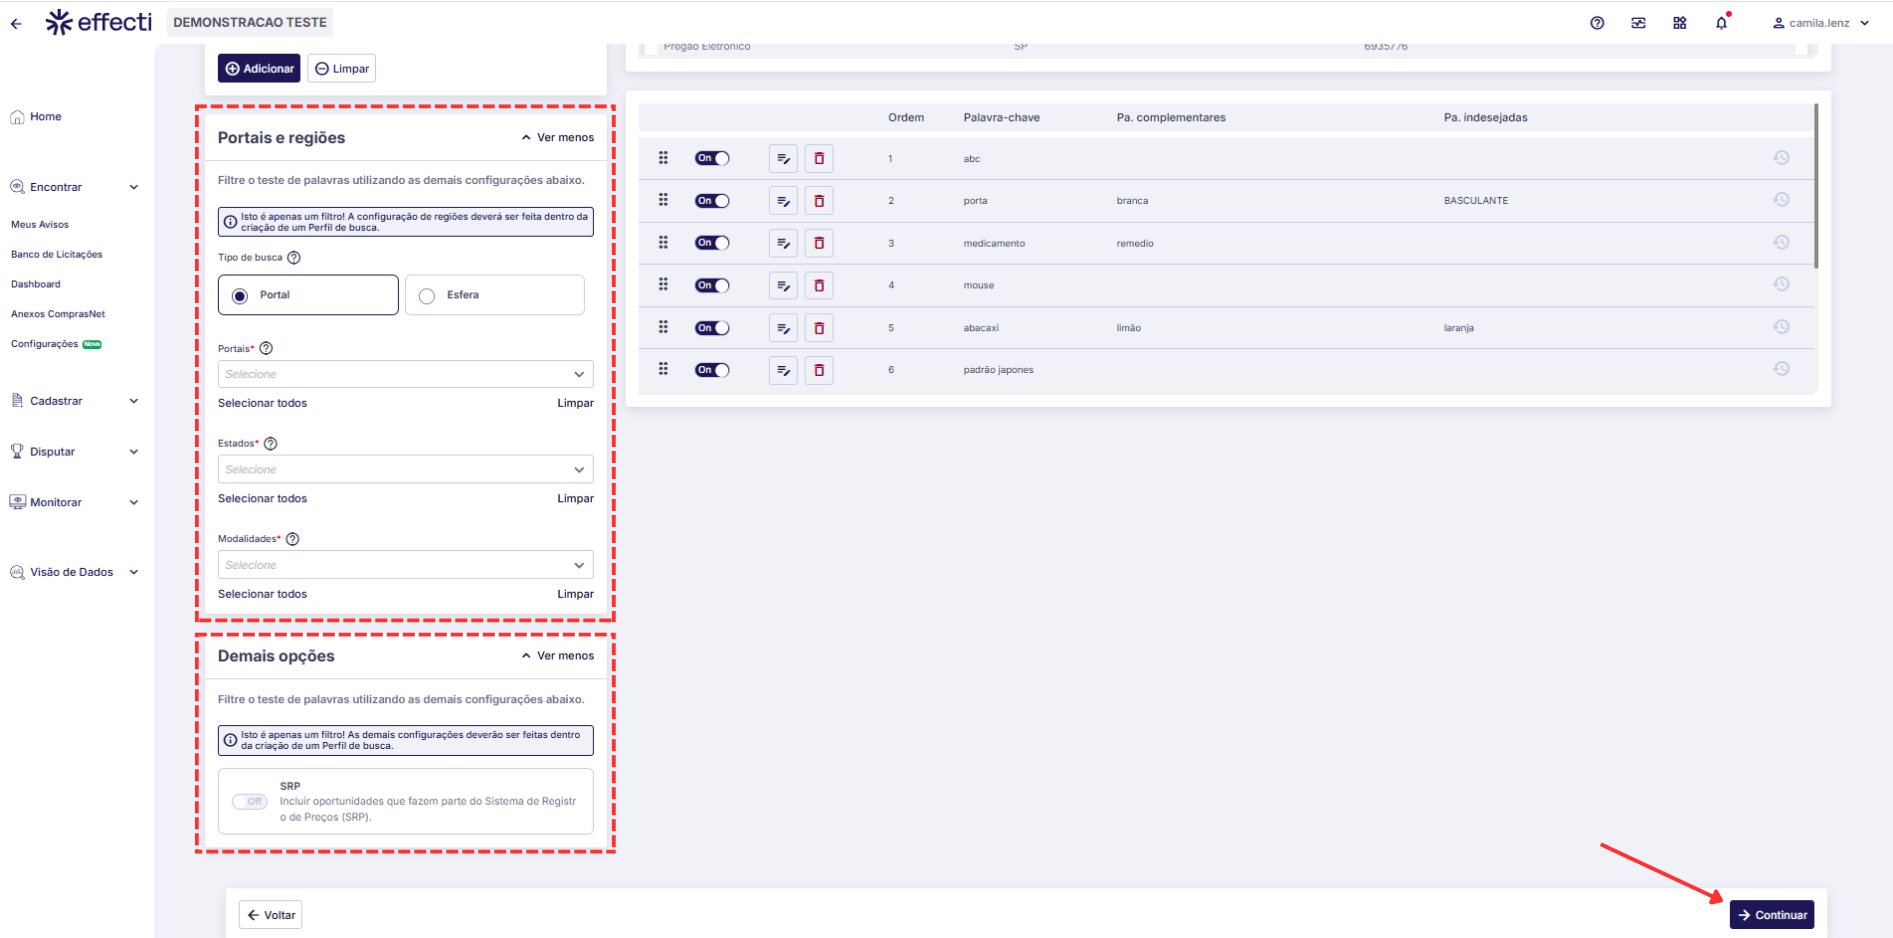Click 'Selecionar todos' under Modalidades
Screen dimensions: 1893x938
coord(262,594)
